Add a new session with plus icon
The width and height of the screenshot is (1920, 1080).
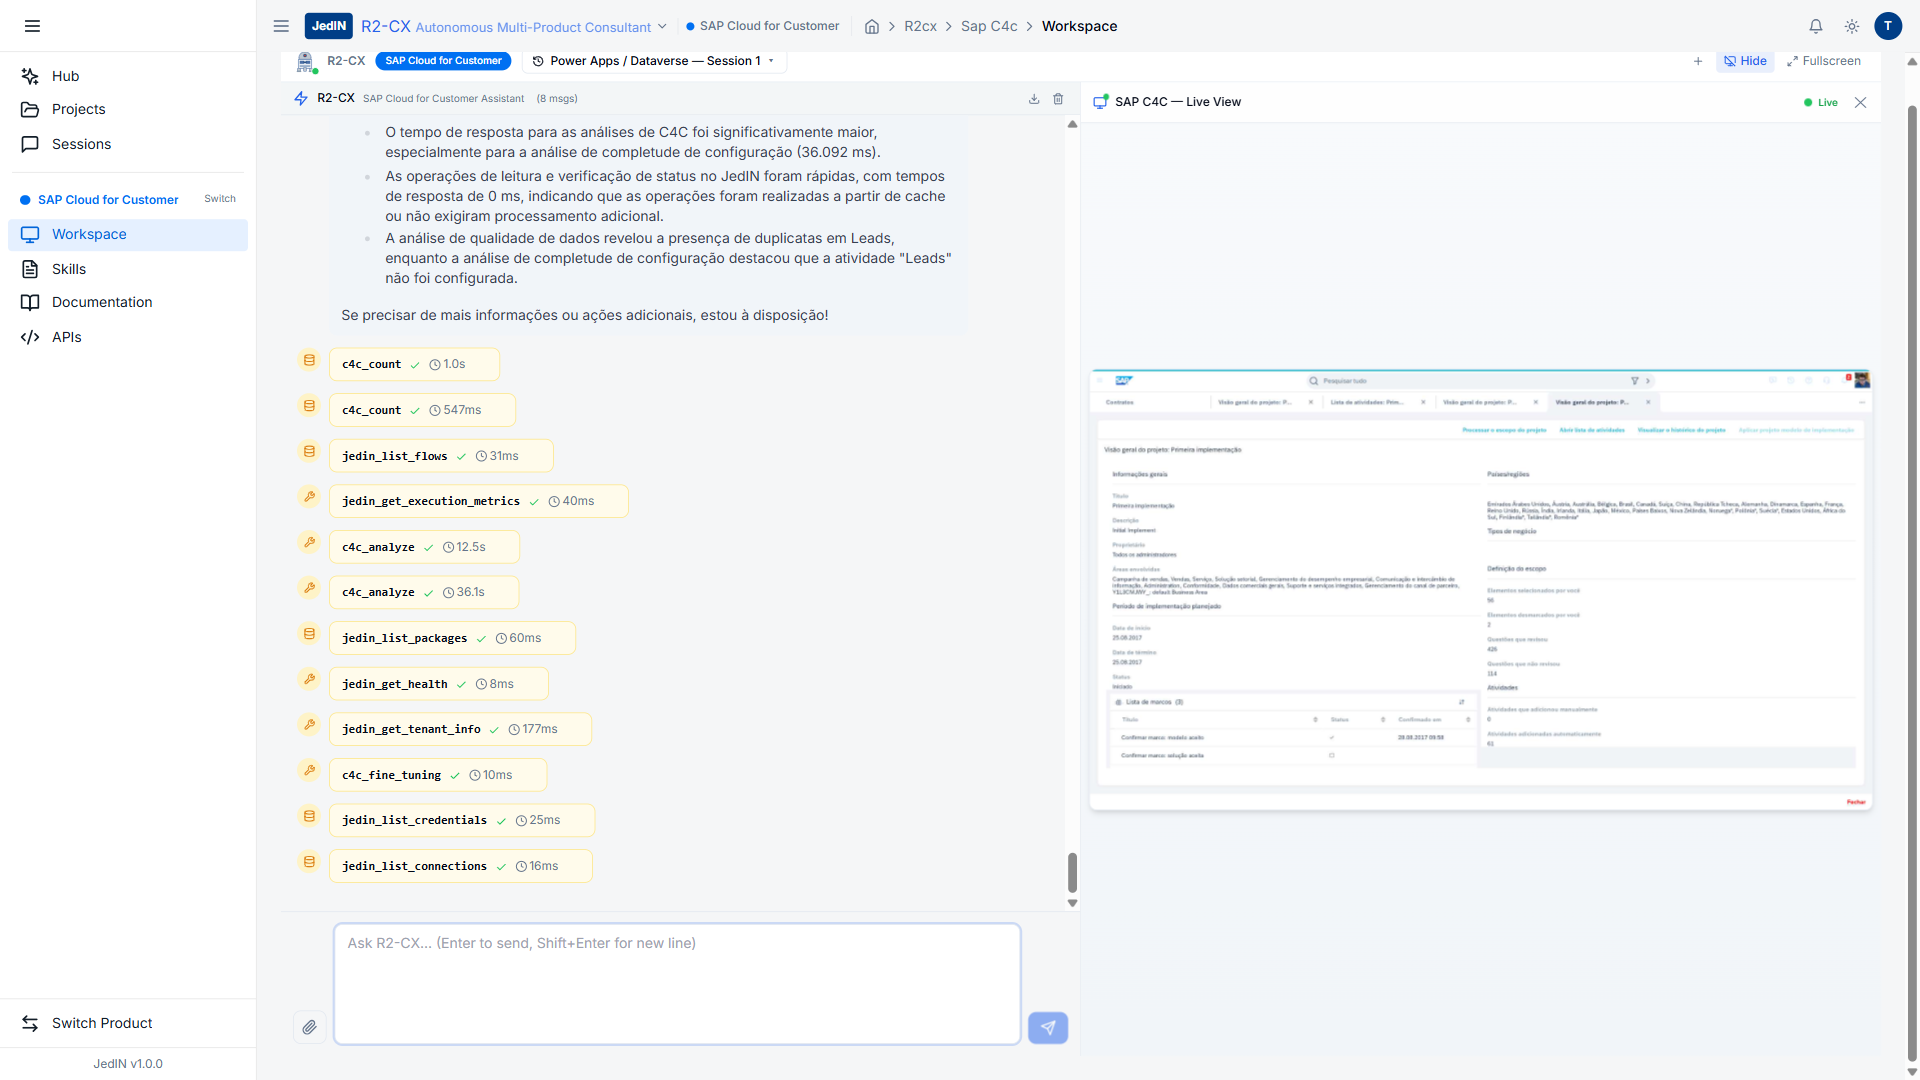tap(1698, 61)
